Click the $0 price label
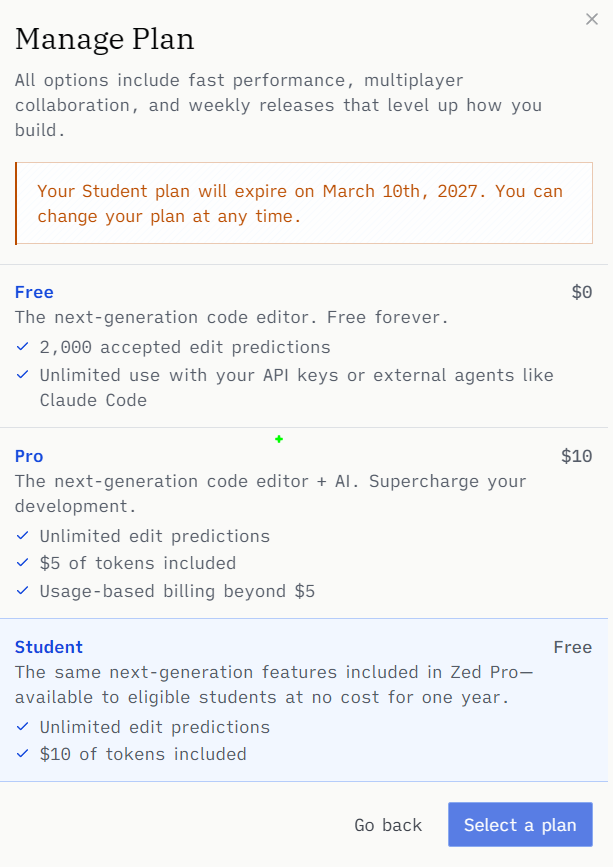The image size is (613, 867). click(x=582, y=292)
